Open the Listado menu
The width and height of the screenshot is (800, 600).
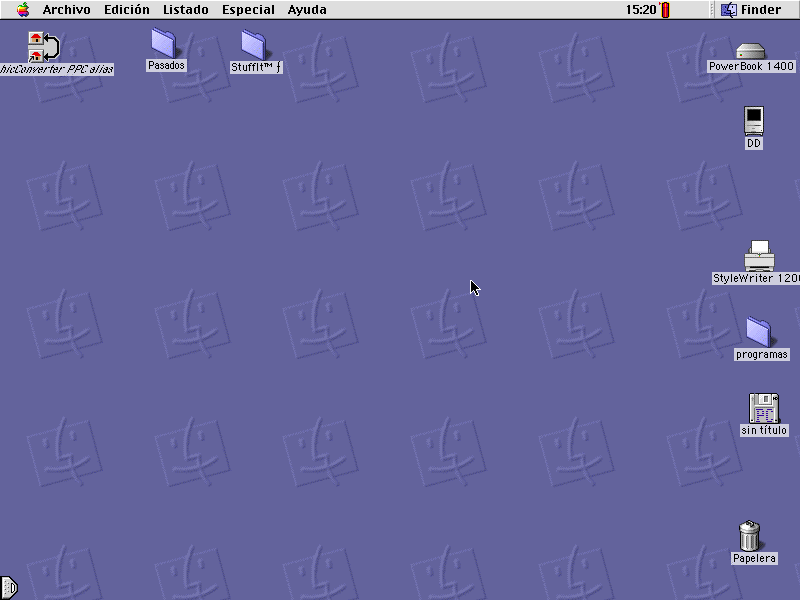pos(186,10)
